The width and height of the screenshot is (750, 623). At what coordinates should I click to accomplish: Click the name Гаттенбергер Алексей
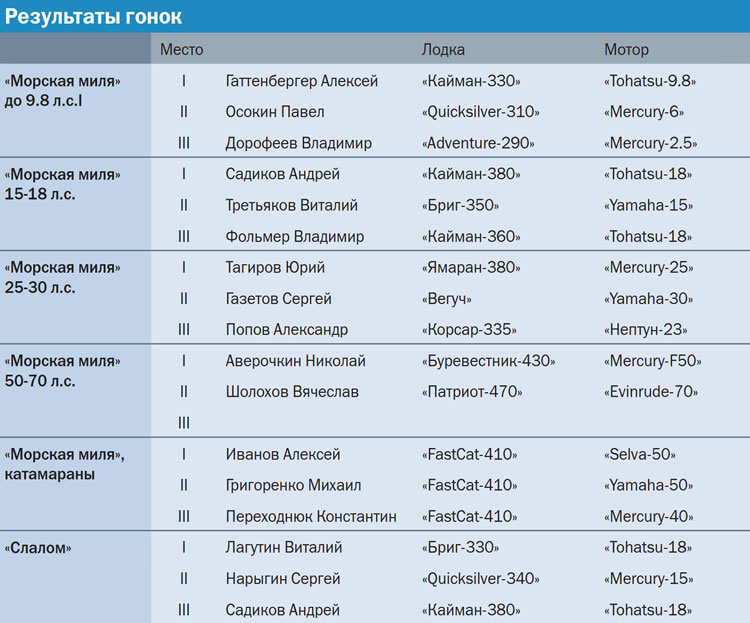pos(302,81)
